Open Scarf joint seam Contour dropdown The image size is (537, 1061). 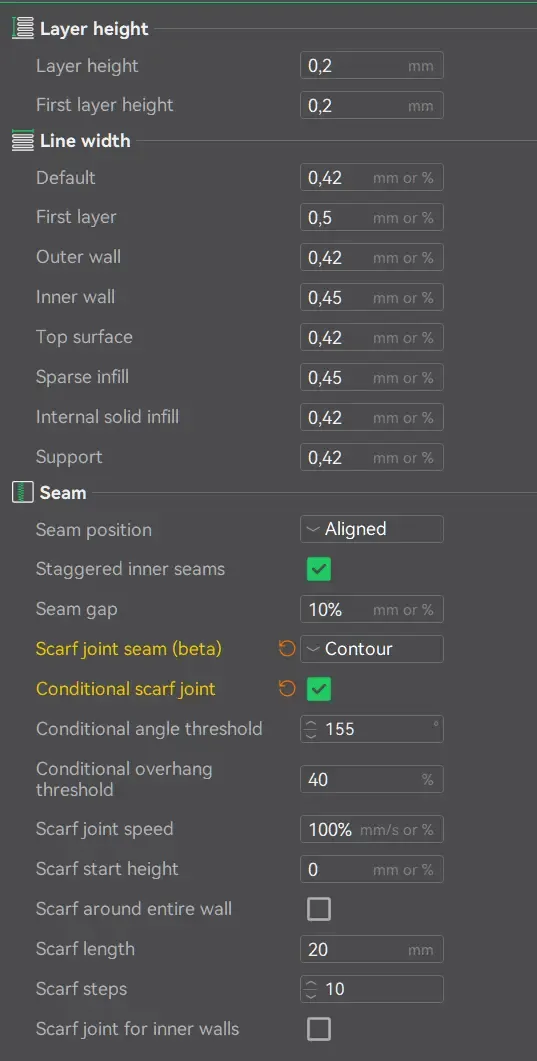pyautogui.click(x=372, y=649)
